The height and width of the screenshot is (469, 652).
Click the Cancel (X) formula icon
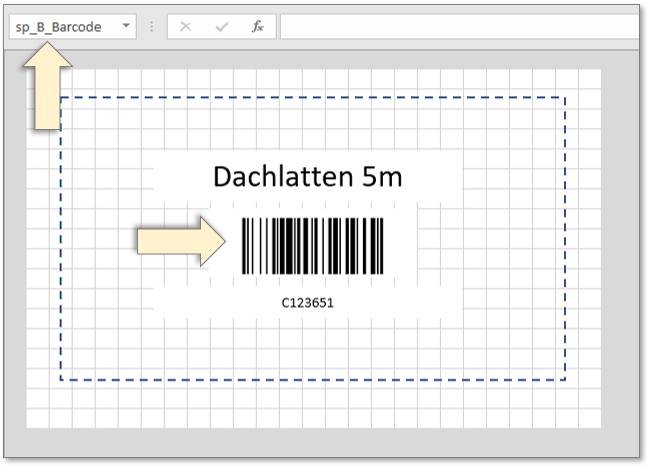(x=185, y=27)
